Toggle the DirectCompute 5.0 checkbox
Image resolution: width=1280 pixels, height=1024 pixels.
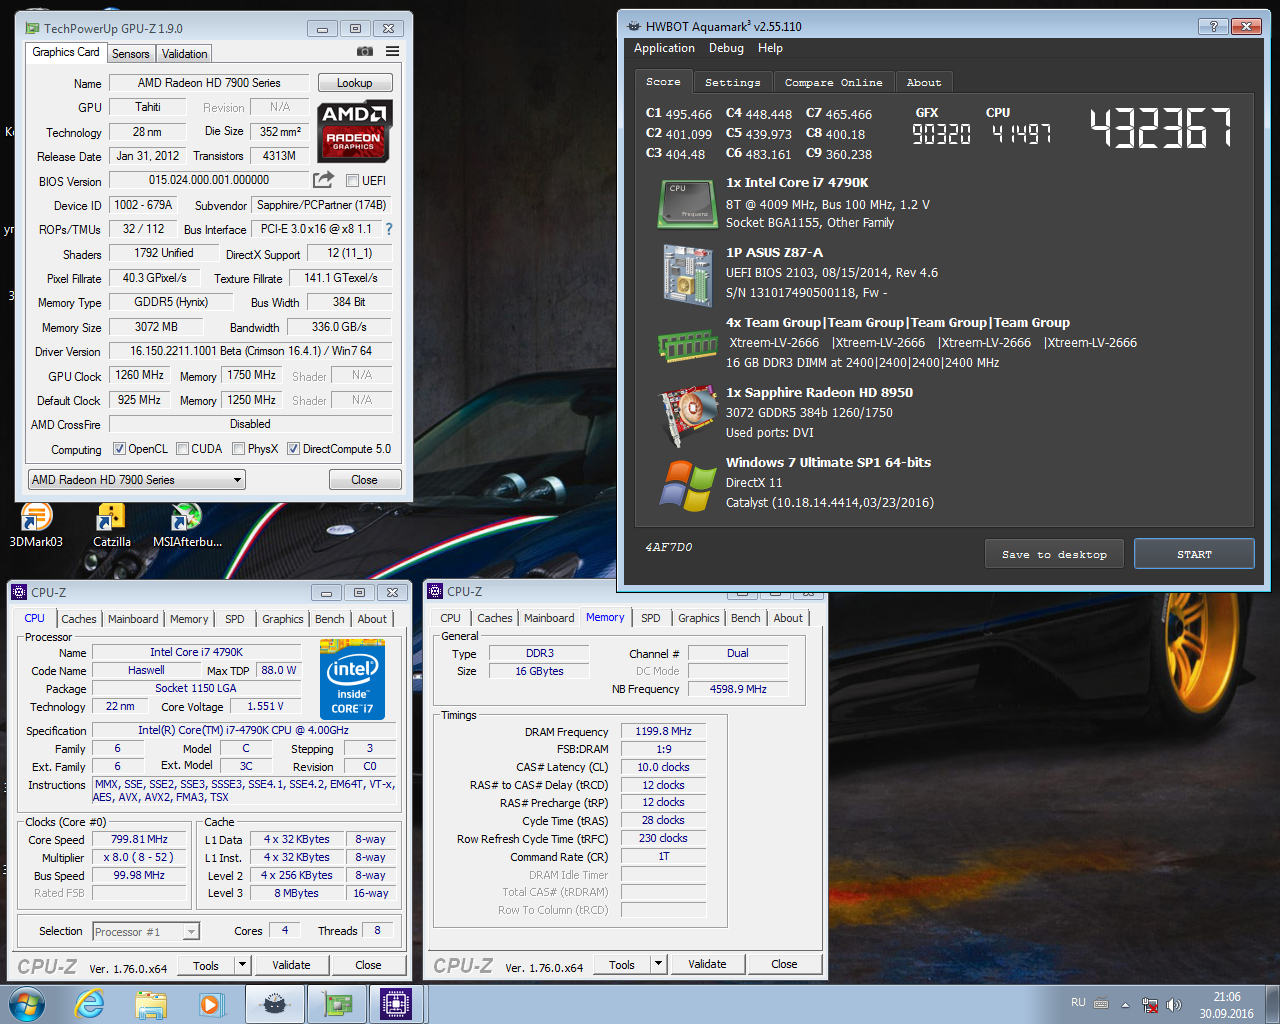(x=293, y=449)
